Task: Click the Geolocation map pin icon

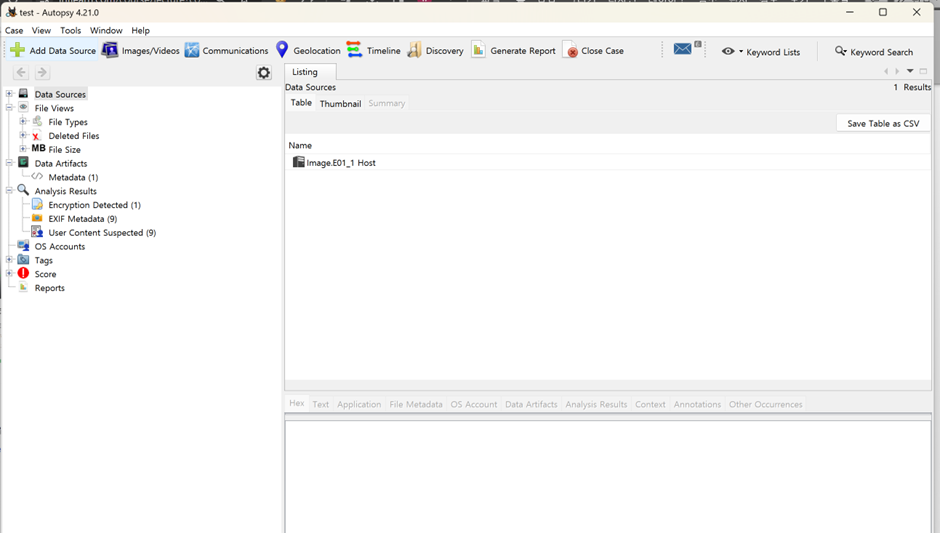Action: tap(282, 50)
